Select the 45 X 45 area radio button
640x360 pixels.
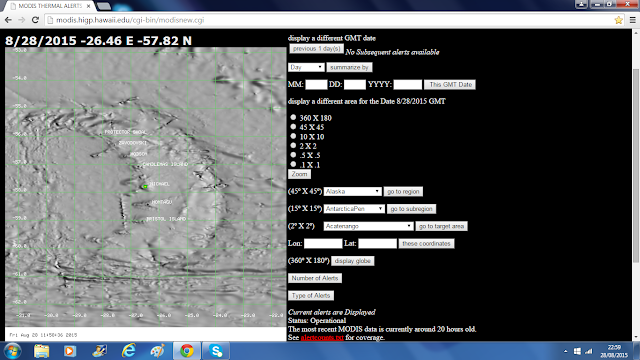click(293, 127)
